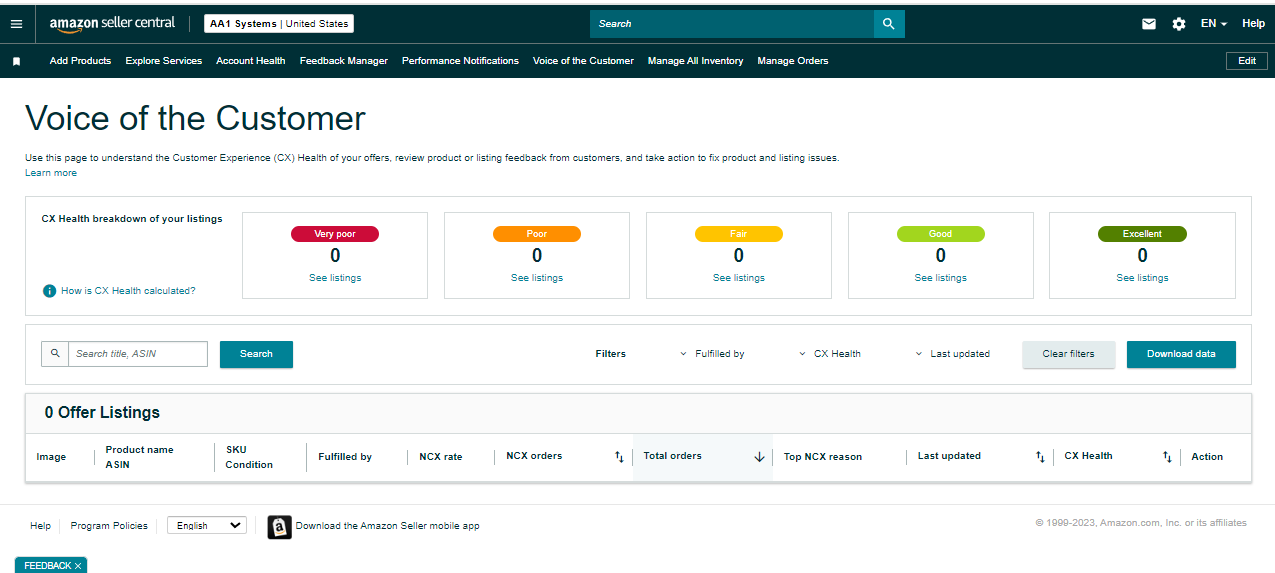The height and width of the screenshot is (573, 1275).
Task: Click the Product name ASIN column header
Action: [139, 457]
